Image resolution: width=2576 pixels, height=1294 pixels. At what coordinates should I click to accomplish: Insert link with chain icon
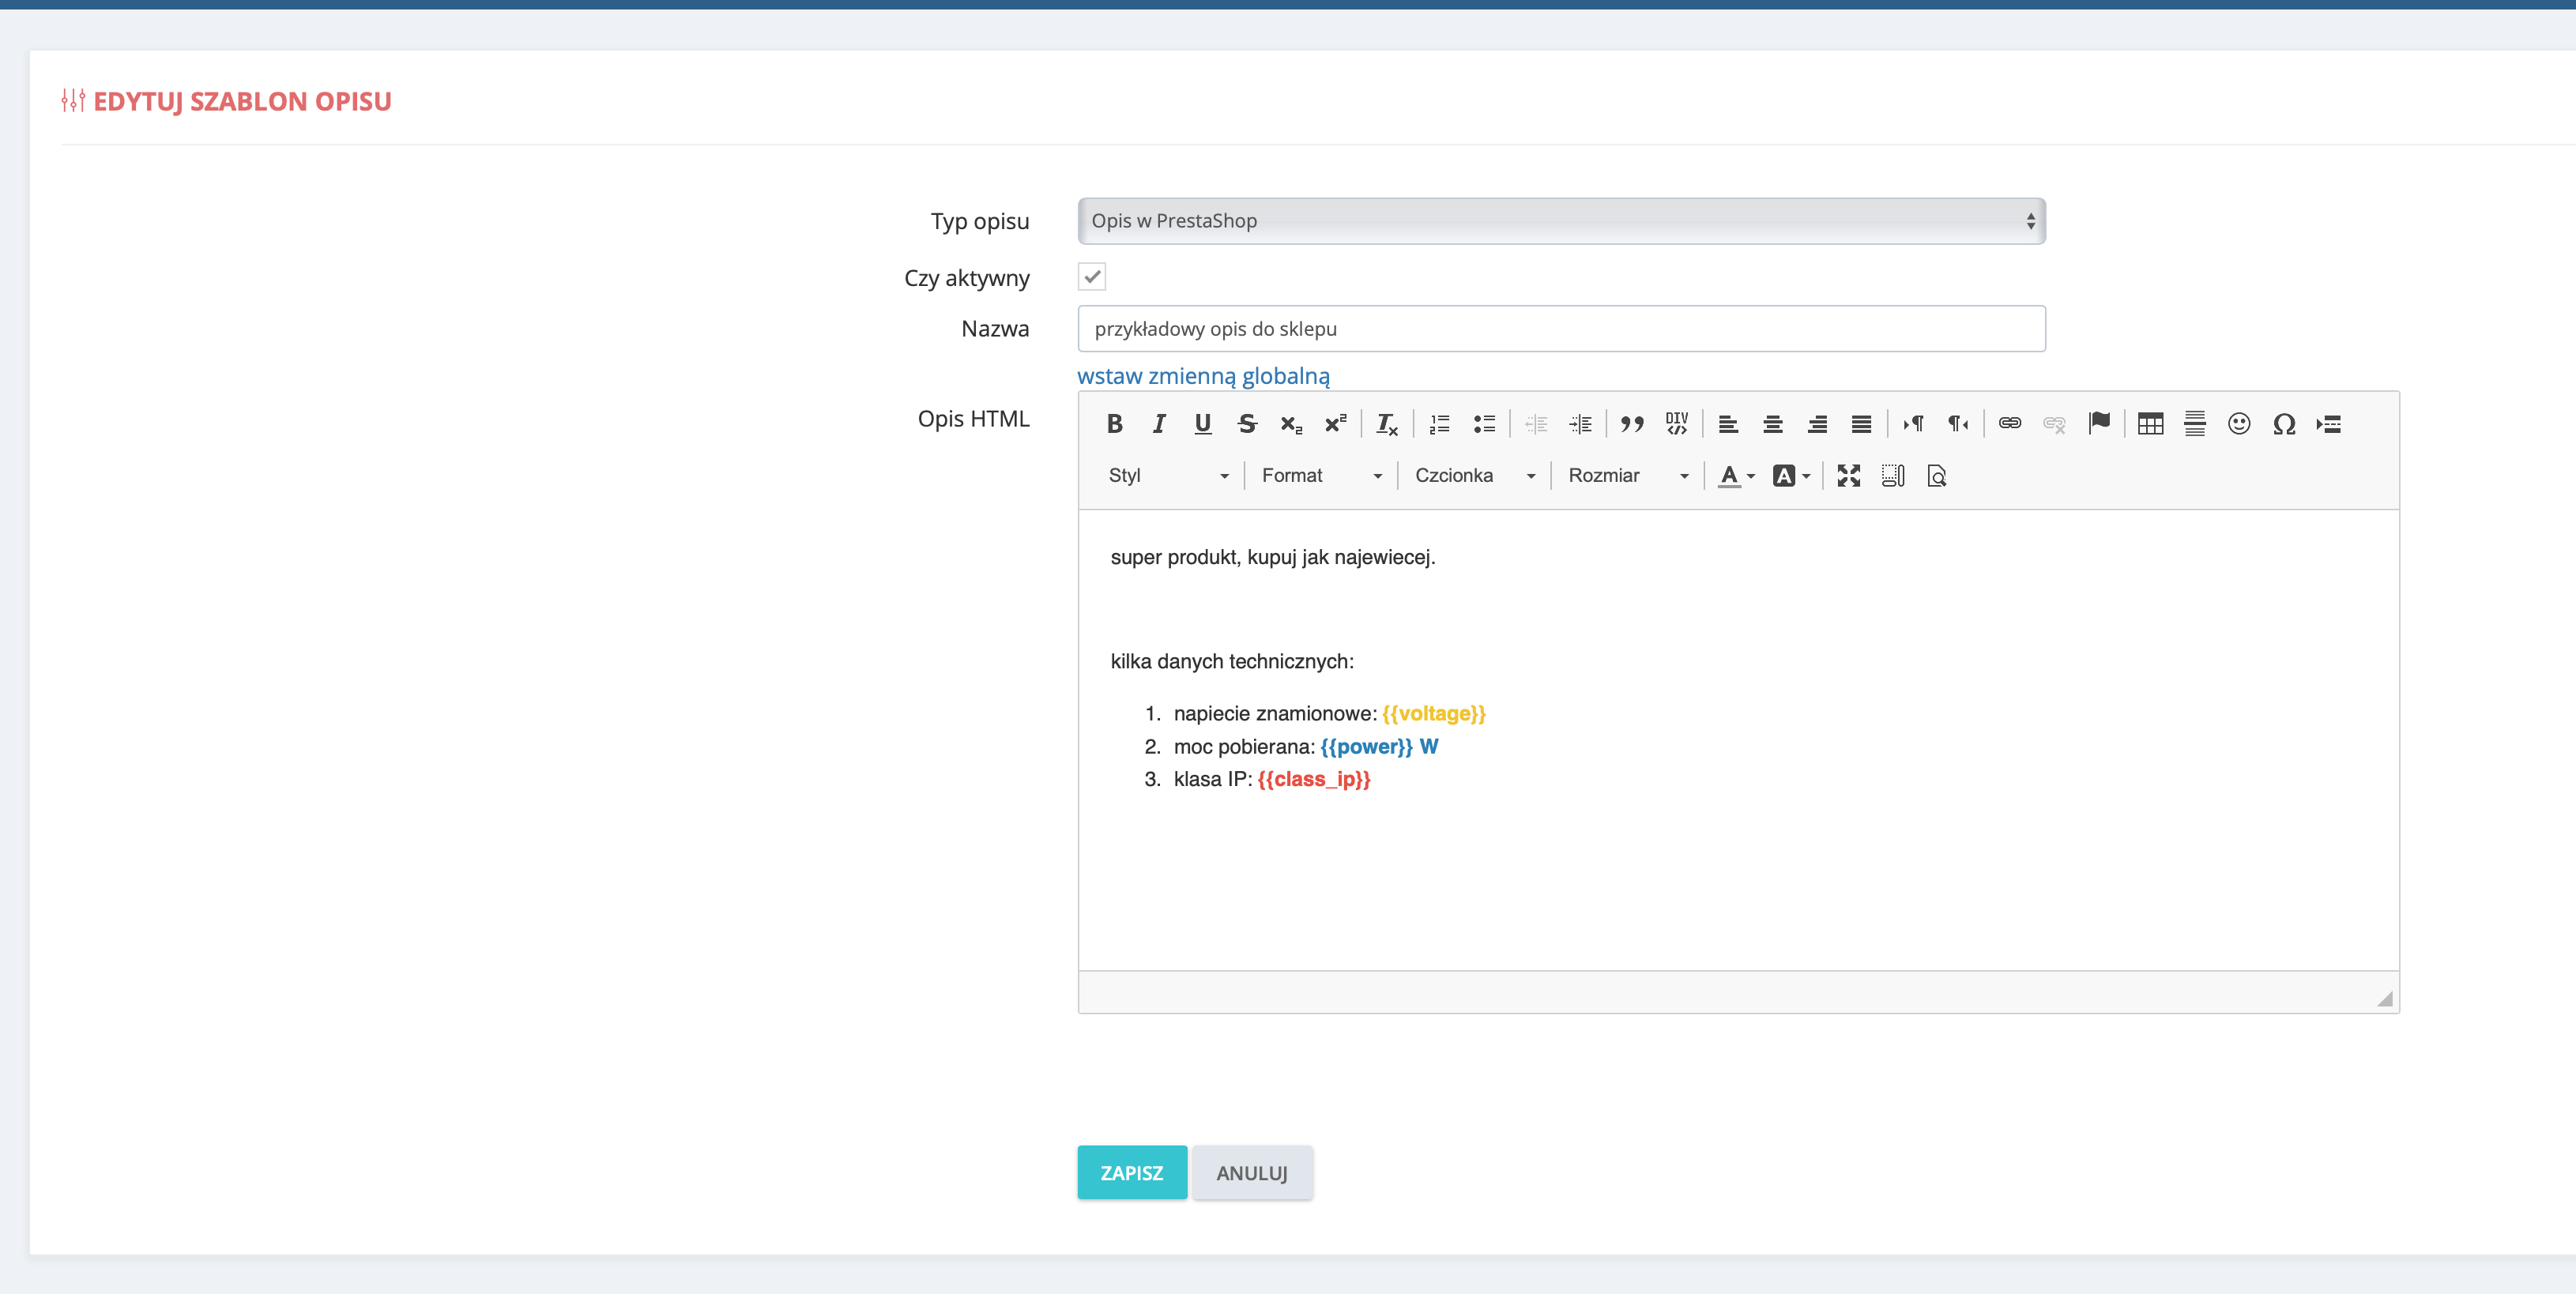click(x=2010, y=424)
